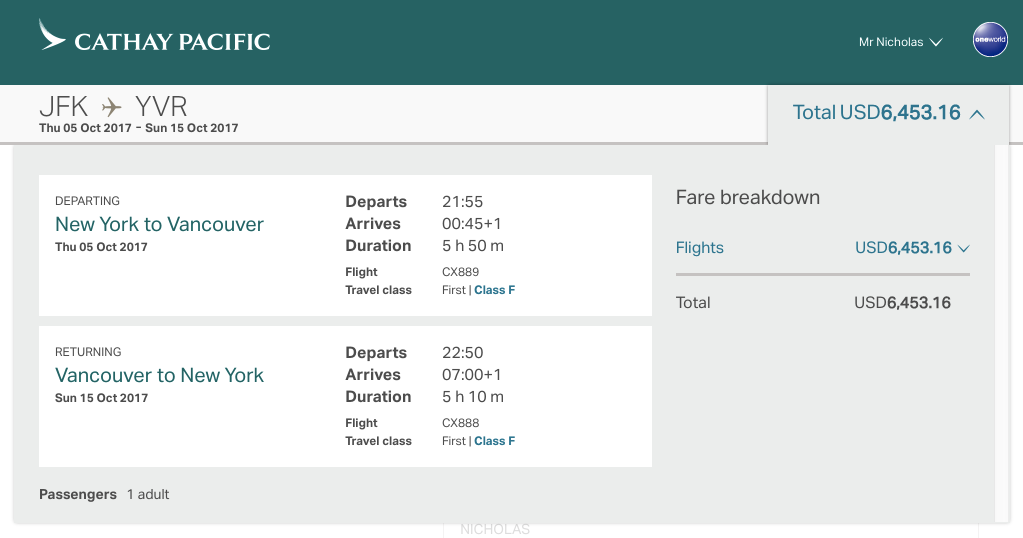Click the Passengers 1 adult summary

click(104, 494)
